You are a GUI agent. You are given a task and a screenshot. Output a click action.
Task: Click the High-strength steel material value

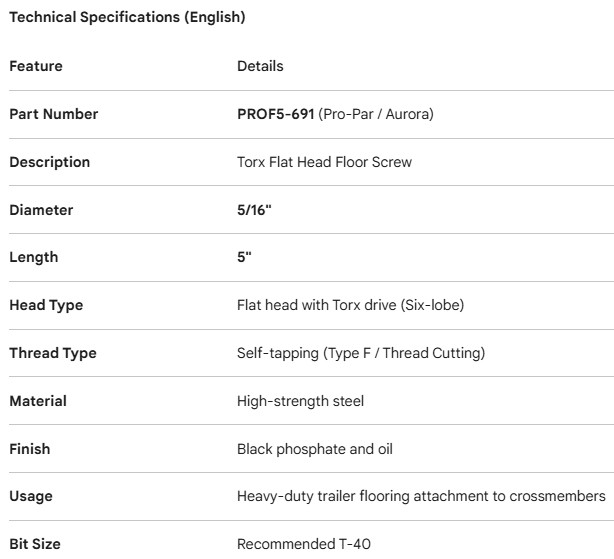(x=300, y=401)
